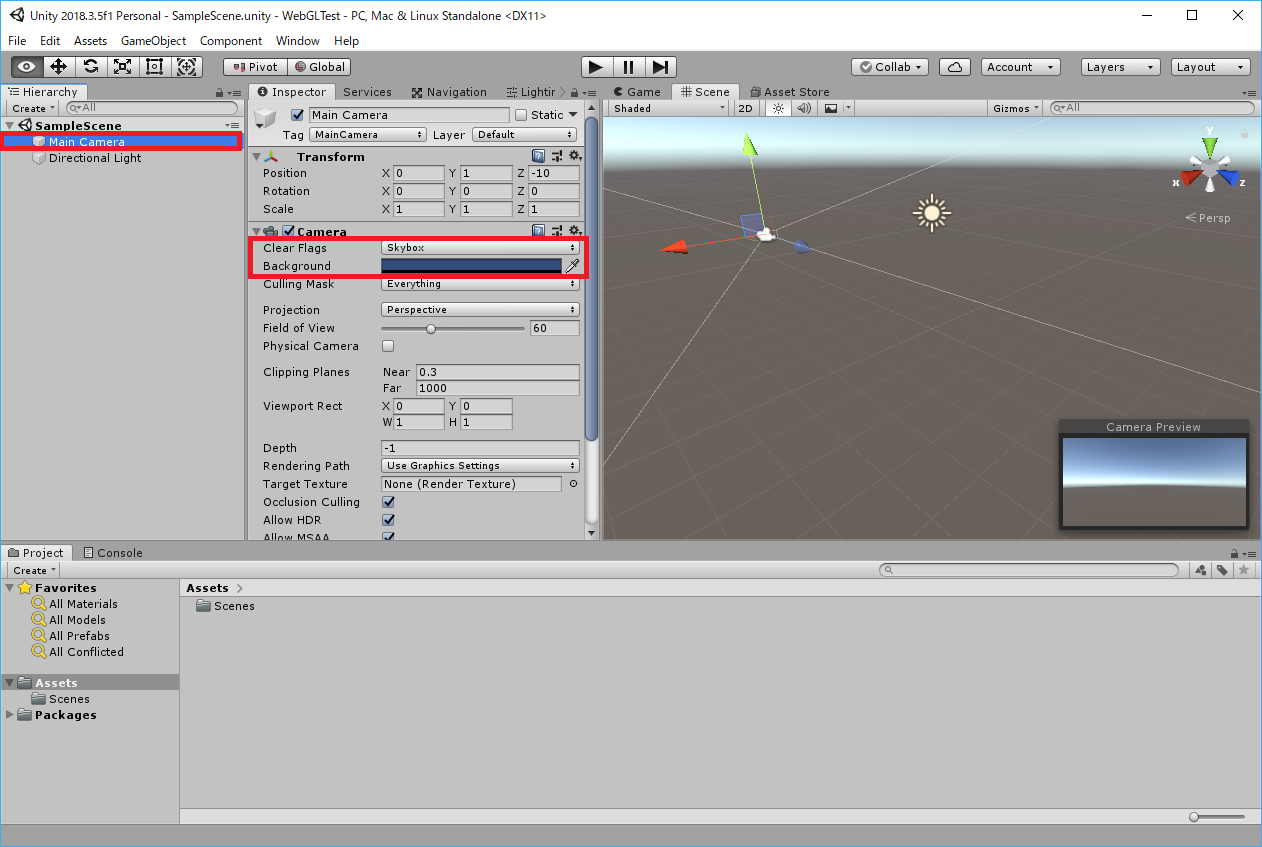Open Camera component gear menu
The width and height of the screenshot is (1262, 847).
coord(574,231)
